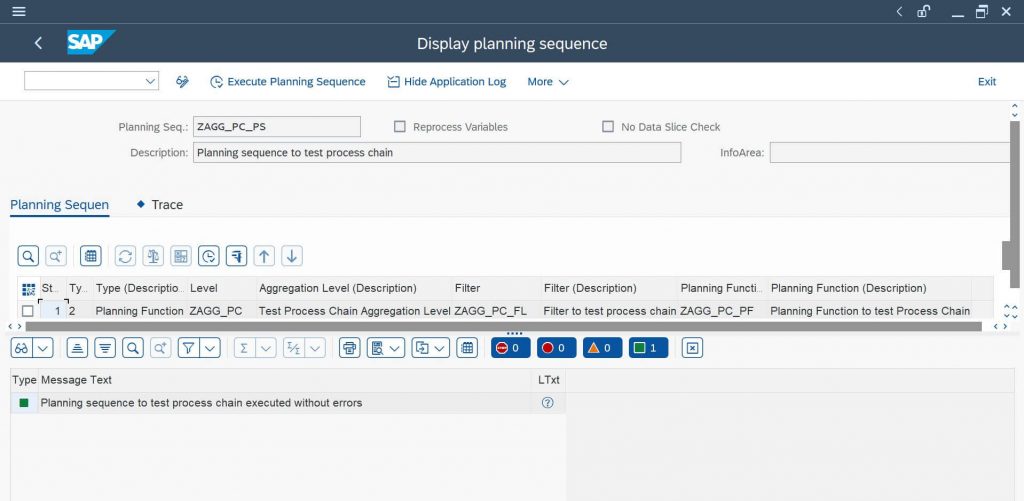Click Execute Planning Sequence button
The image size is (1024, 501).
(x=288, y=82)
